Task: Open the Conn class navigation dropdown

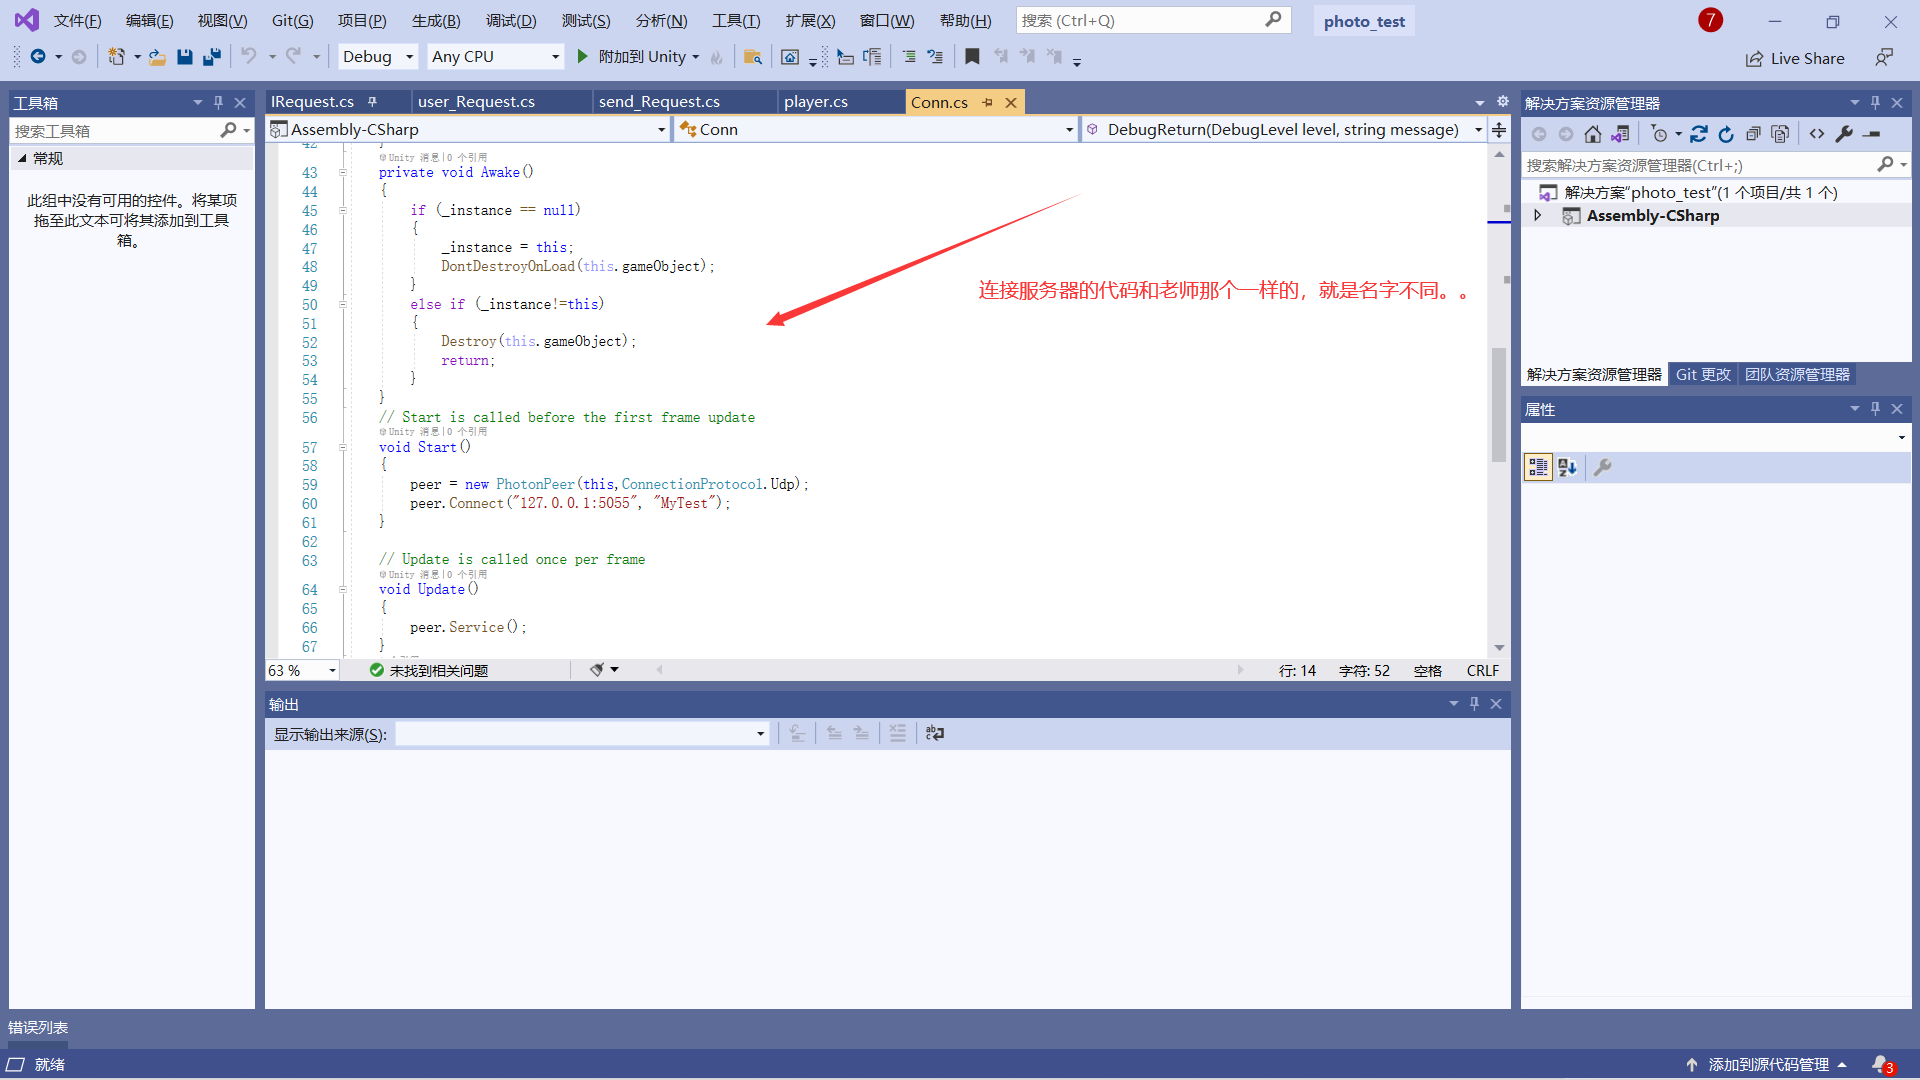Action: (876, 129)
